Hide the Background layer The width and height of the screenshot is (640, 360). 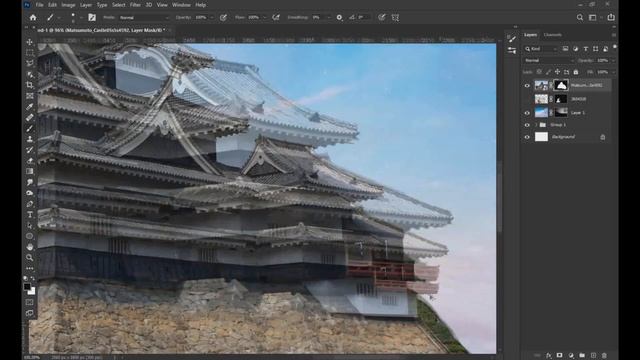click(x=527, y=138)
